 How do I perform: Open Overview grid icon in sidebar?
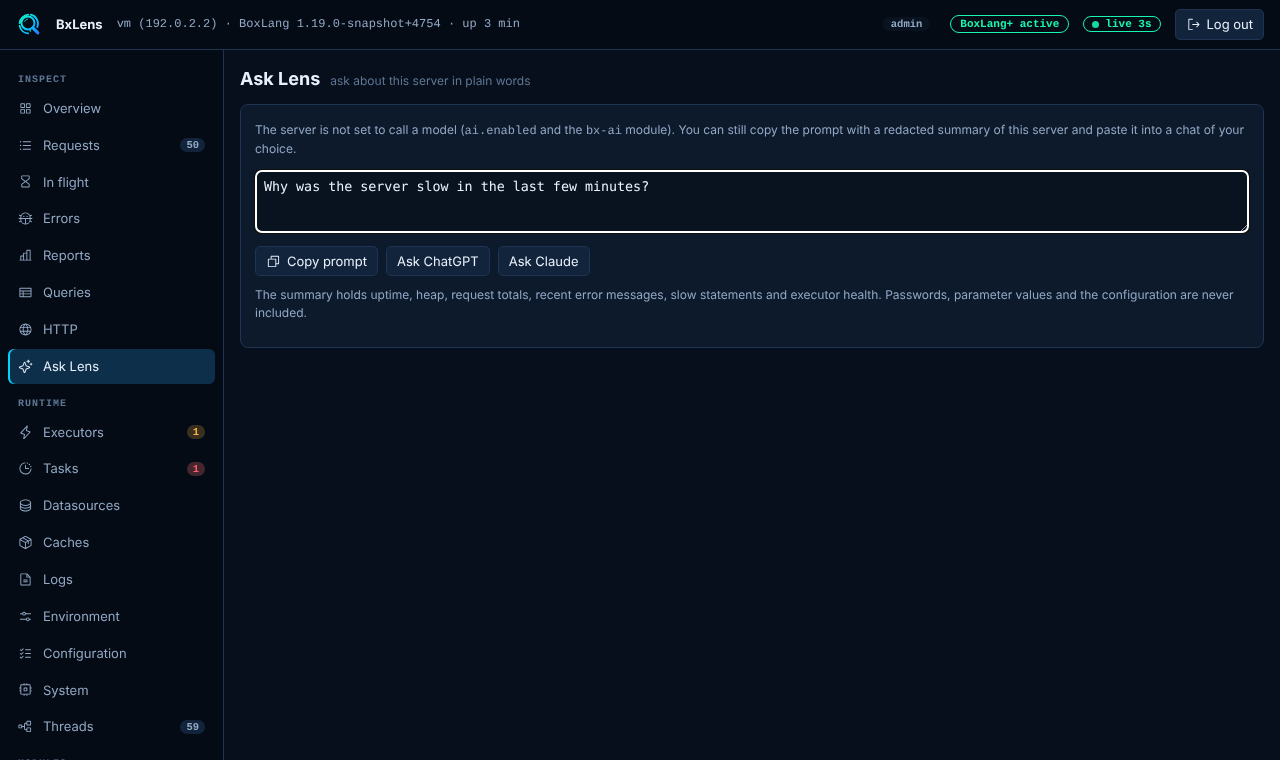pos(25,108)
